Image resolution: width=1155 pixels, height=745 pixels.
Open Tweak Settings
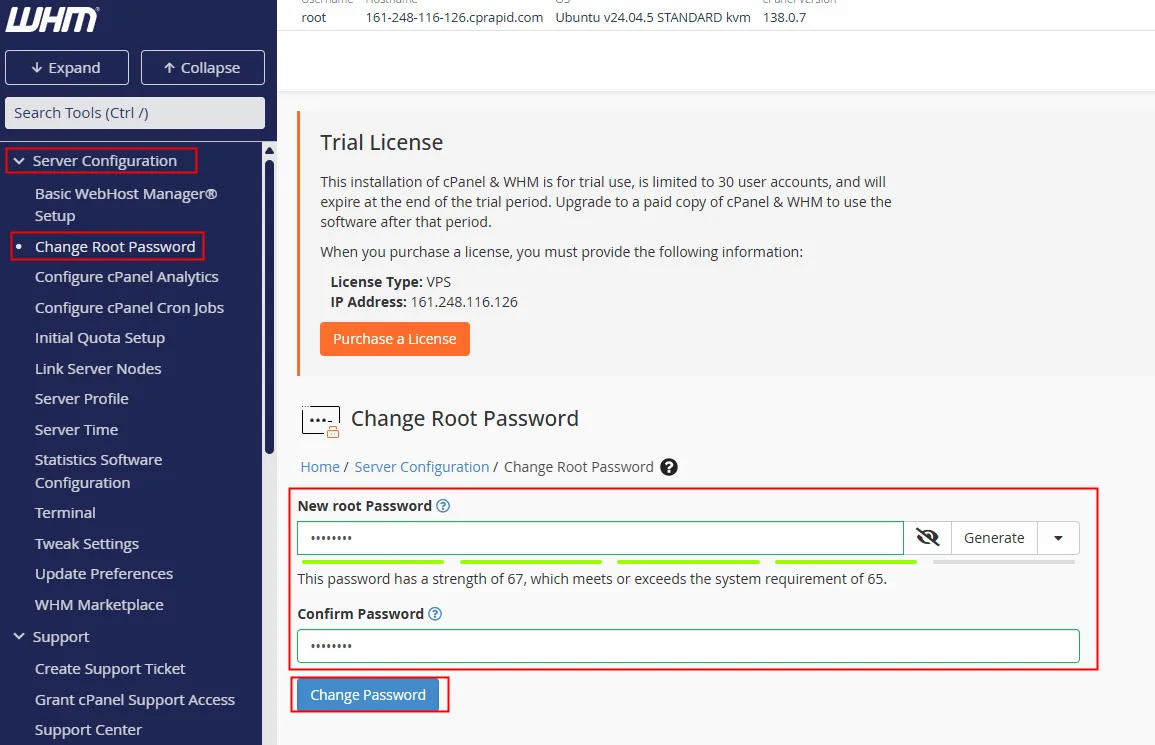point(87,544)
